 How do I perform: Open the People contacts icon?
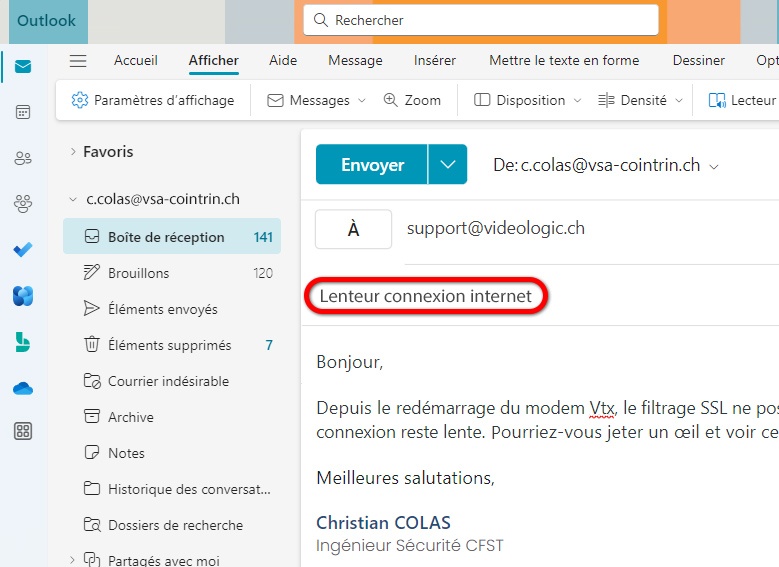[x=22, y=158]
